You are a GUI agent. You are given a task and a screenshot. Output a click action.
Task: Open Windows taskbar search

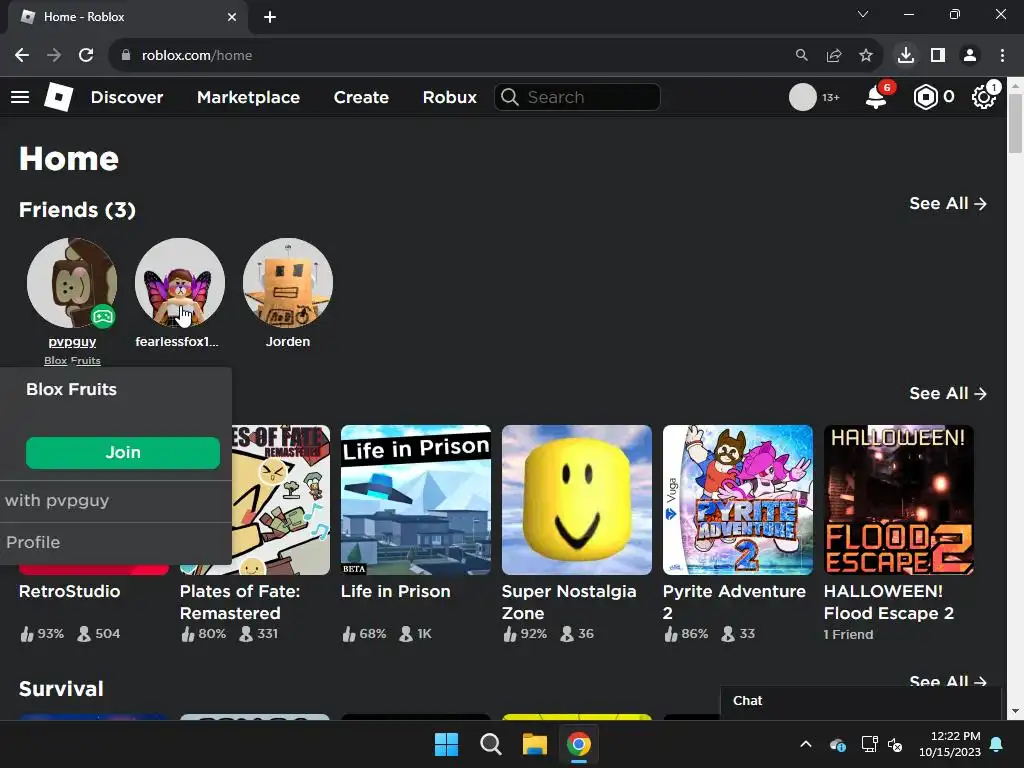[490, 744]
